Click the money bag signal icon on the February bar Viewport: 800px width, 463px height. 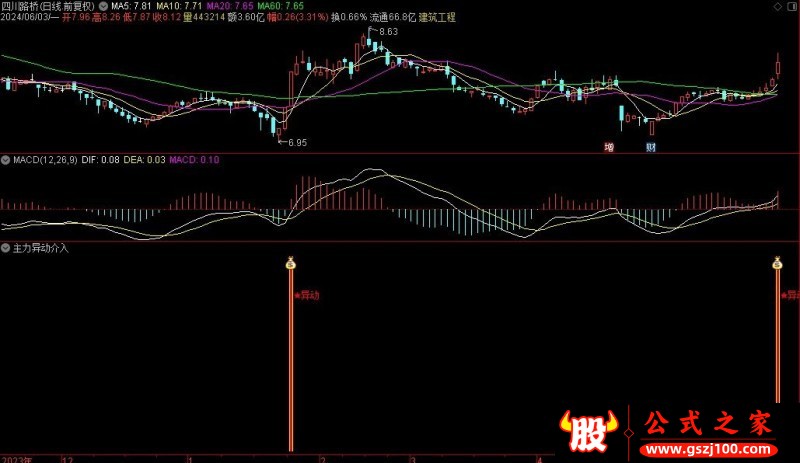pyautogui.click(x=291, y=263)
